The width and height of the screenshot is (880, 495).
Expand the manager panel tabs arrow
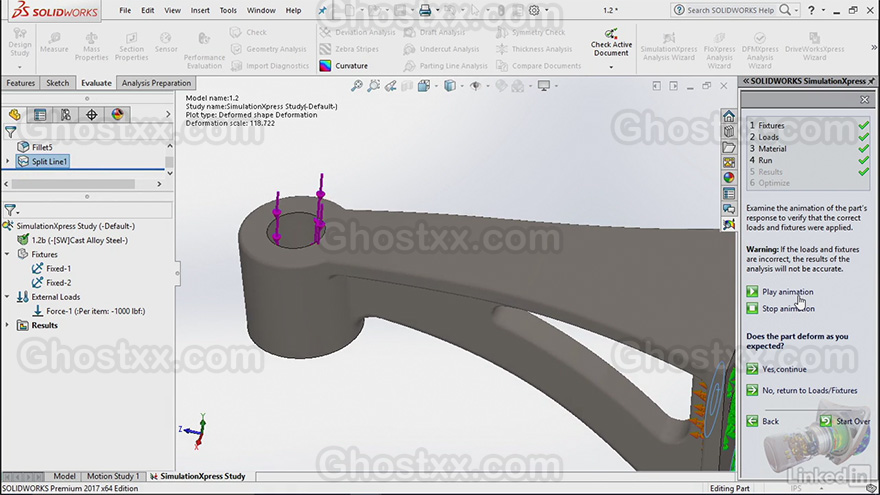[167, 114]
